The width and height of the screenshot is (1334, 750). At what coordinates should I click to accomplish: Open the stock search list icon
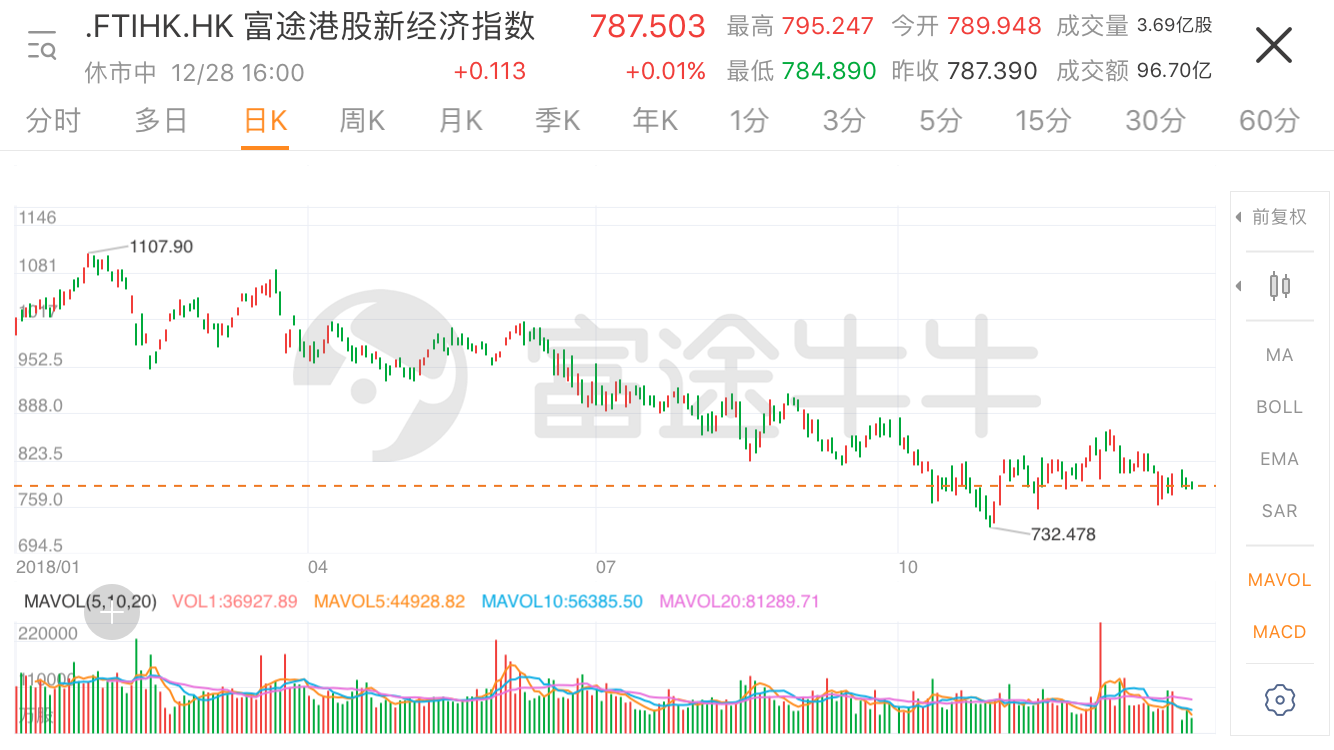coord(41,45)
